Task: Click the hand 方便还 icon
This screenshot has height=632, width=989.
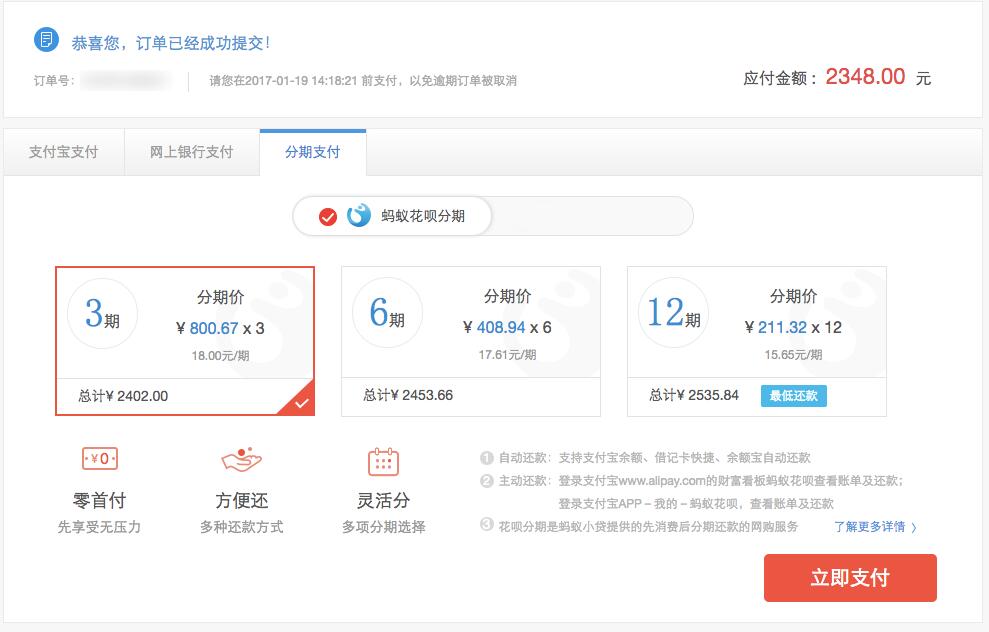Action: pos(242,460)
